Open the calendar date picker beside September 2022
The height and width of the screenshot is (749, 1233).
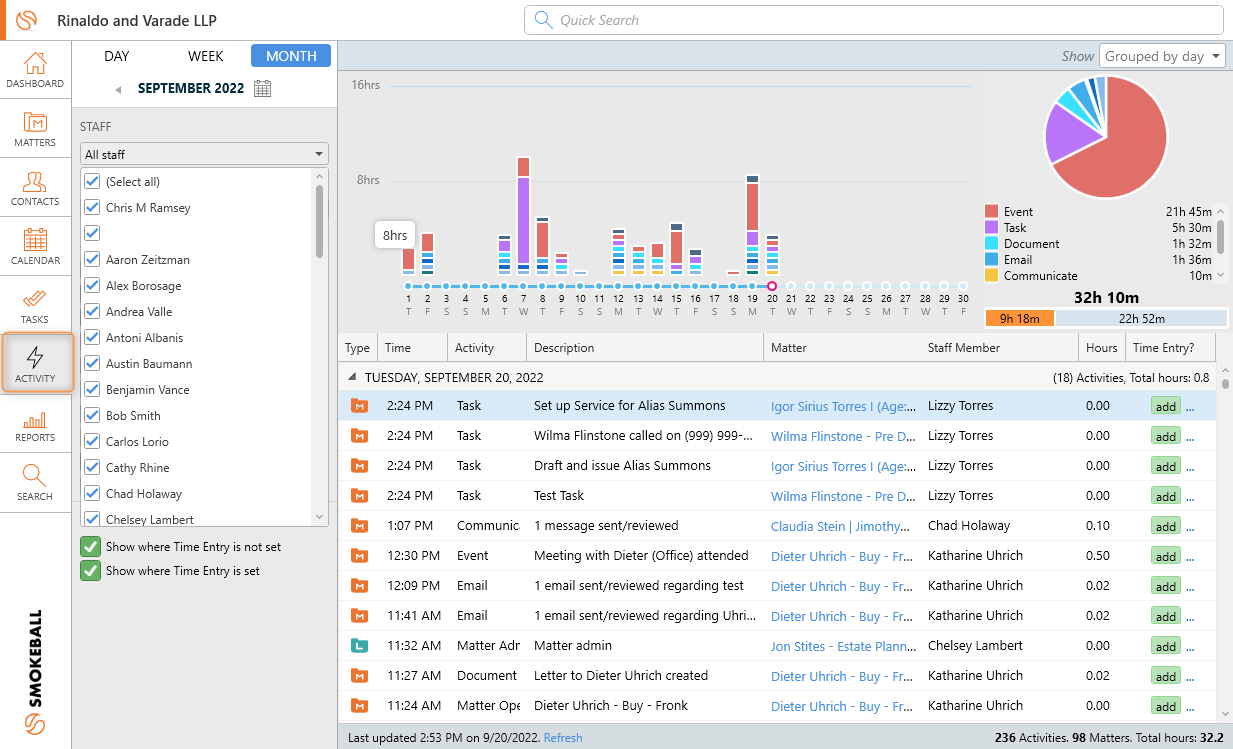coord(262,88)
